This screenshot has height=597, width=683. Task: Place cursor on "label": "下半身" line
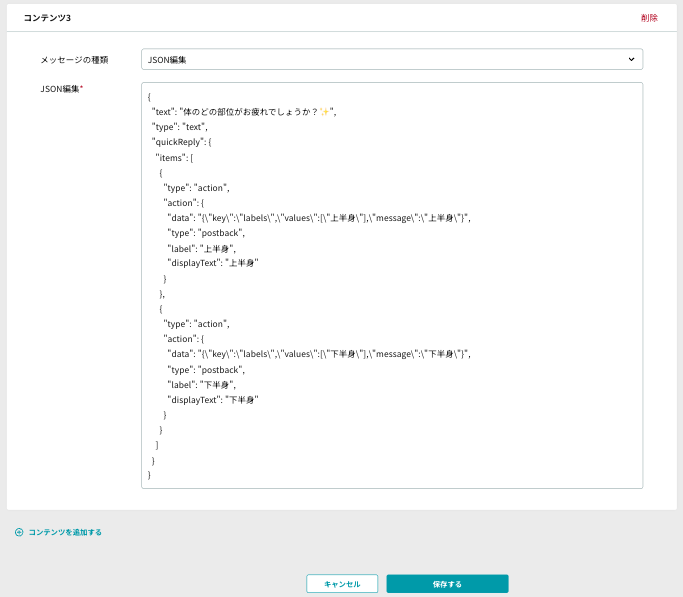pos(202,385)
